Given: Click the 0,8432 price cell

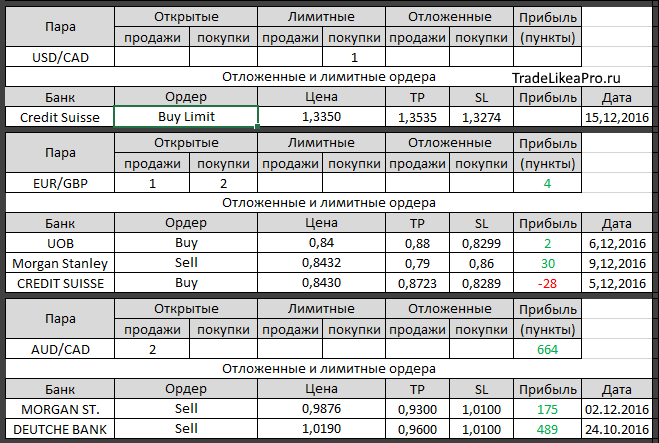Looking at the screenshot, I should [322, 263].
